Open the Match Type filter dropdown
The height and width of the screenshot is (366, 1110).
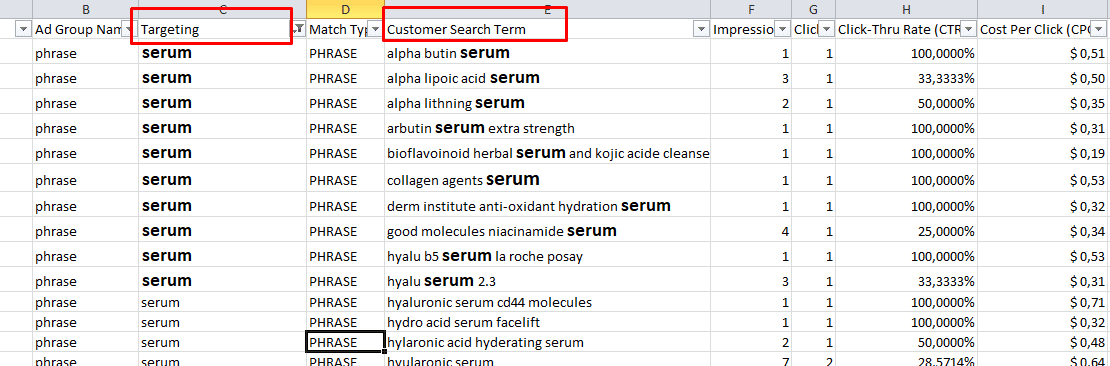[x=376, y=29]
